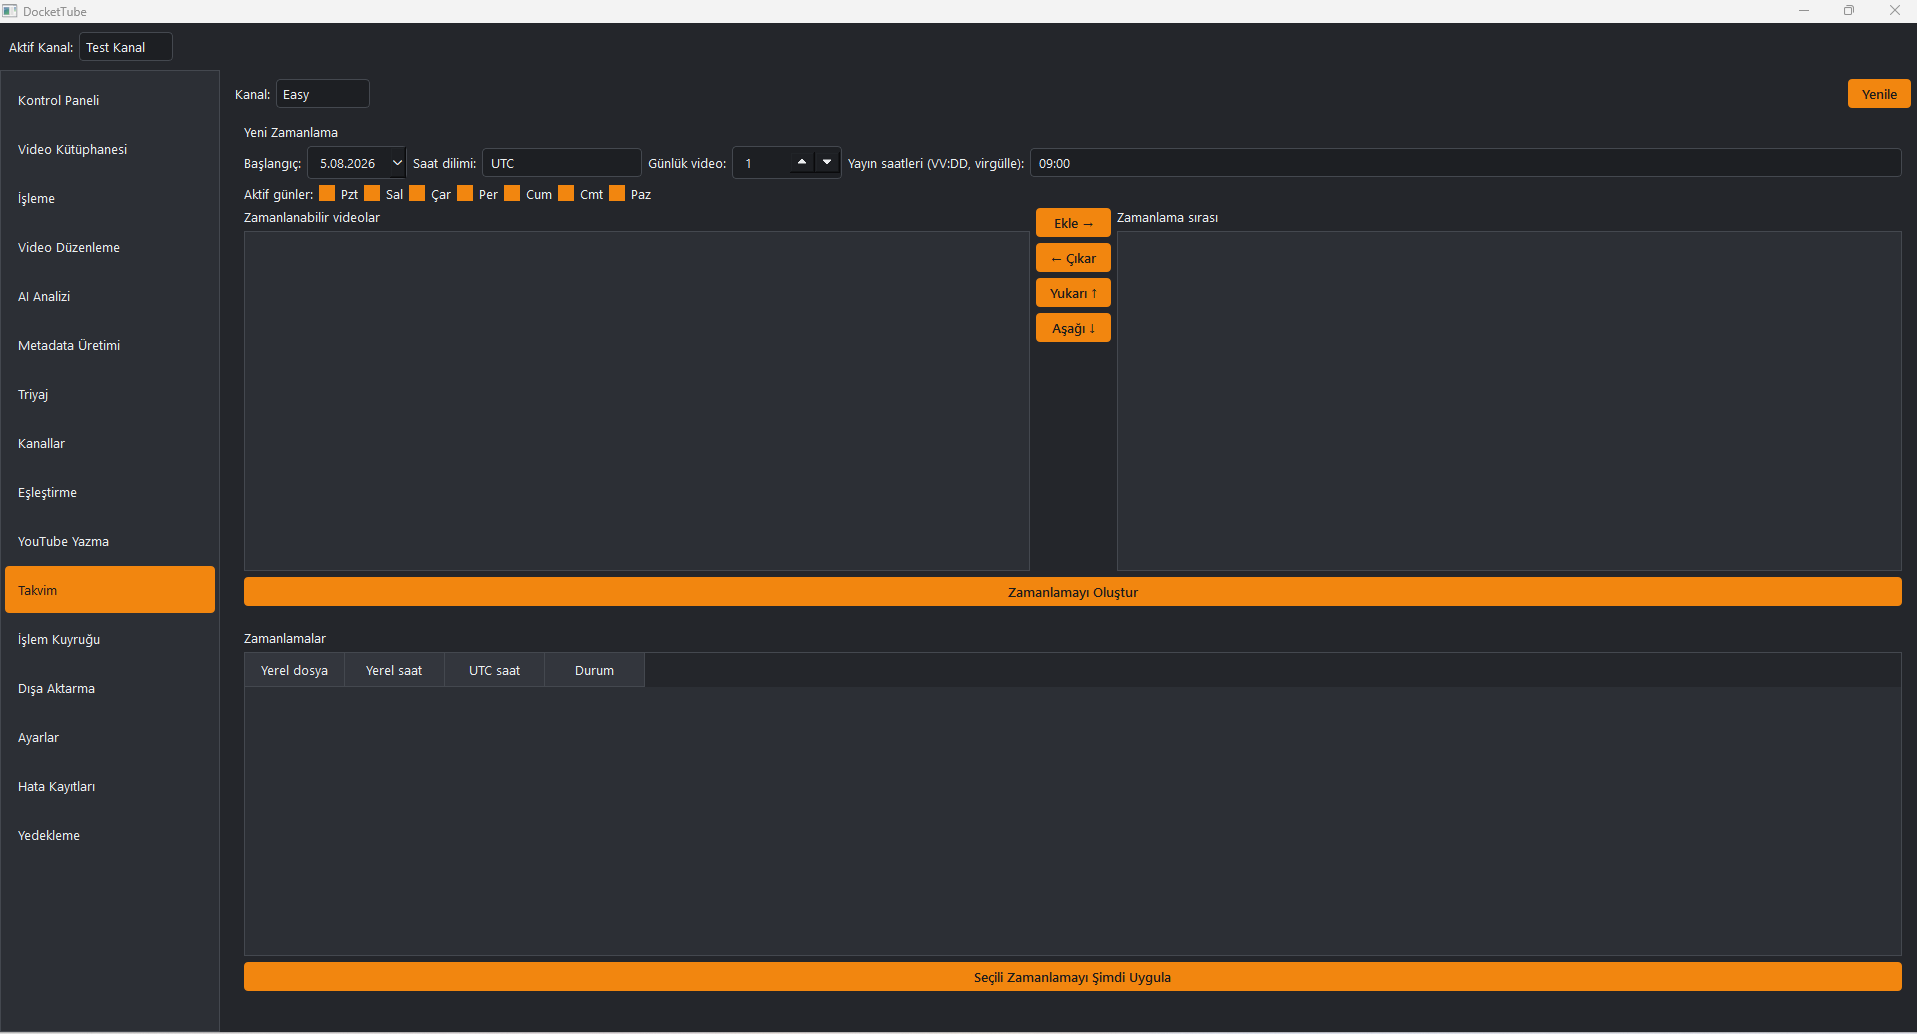The height and width of the screenshot is (1034, 1917).
Task: Sort by Durum column header
Action: [x=594, y=670]
